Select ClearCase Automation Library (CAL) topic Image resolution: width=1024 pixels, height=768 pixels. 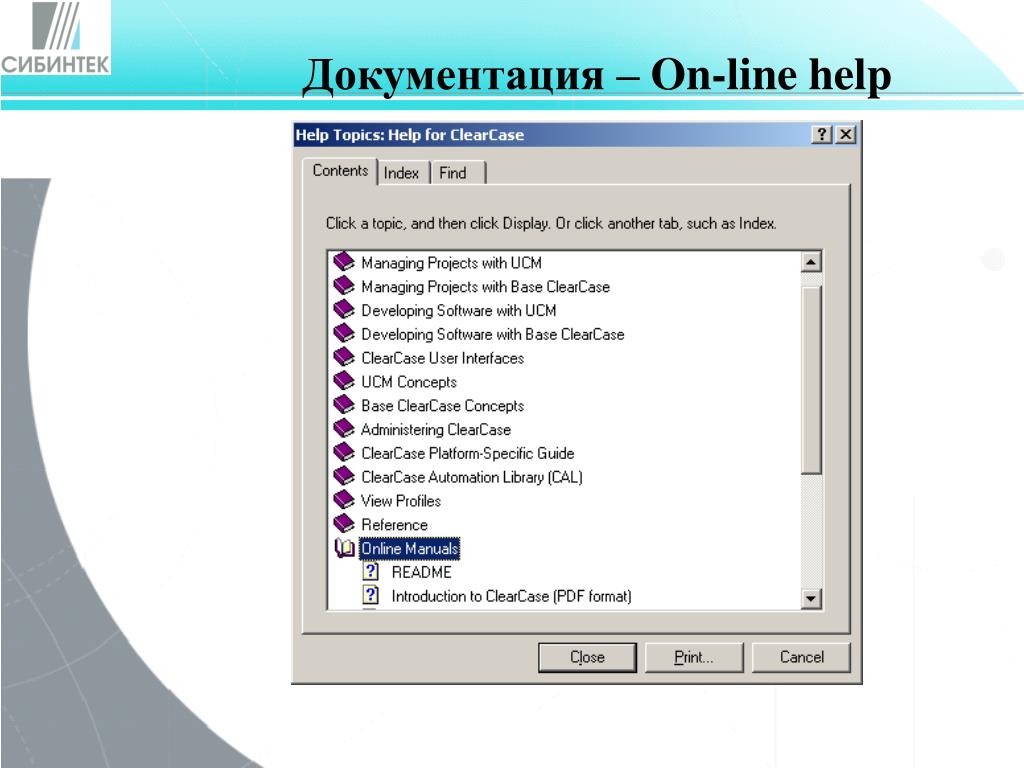[x=472, y=477]
